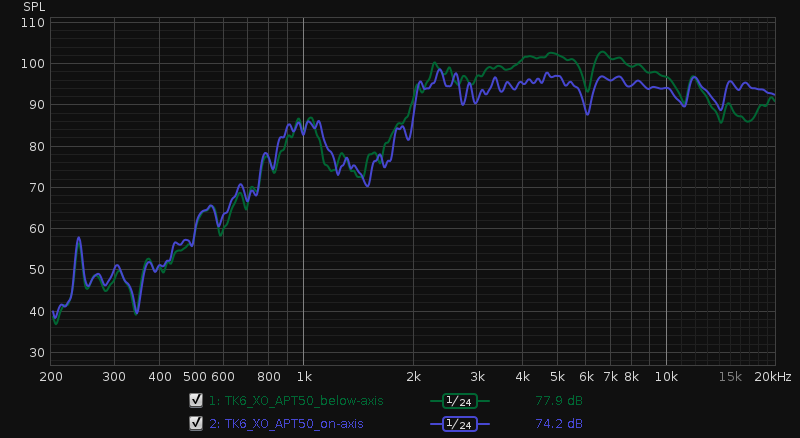Uncheck the TK6_XO_APT50_on-axis trace checkbox
Viewport: 800px width, 438px height.
pyautogui.click(x=196, y=423)
